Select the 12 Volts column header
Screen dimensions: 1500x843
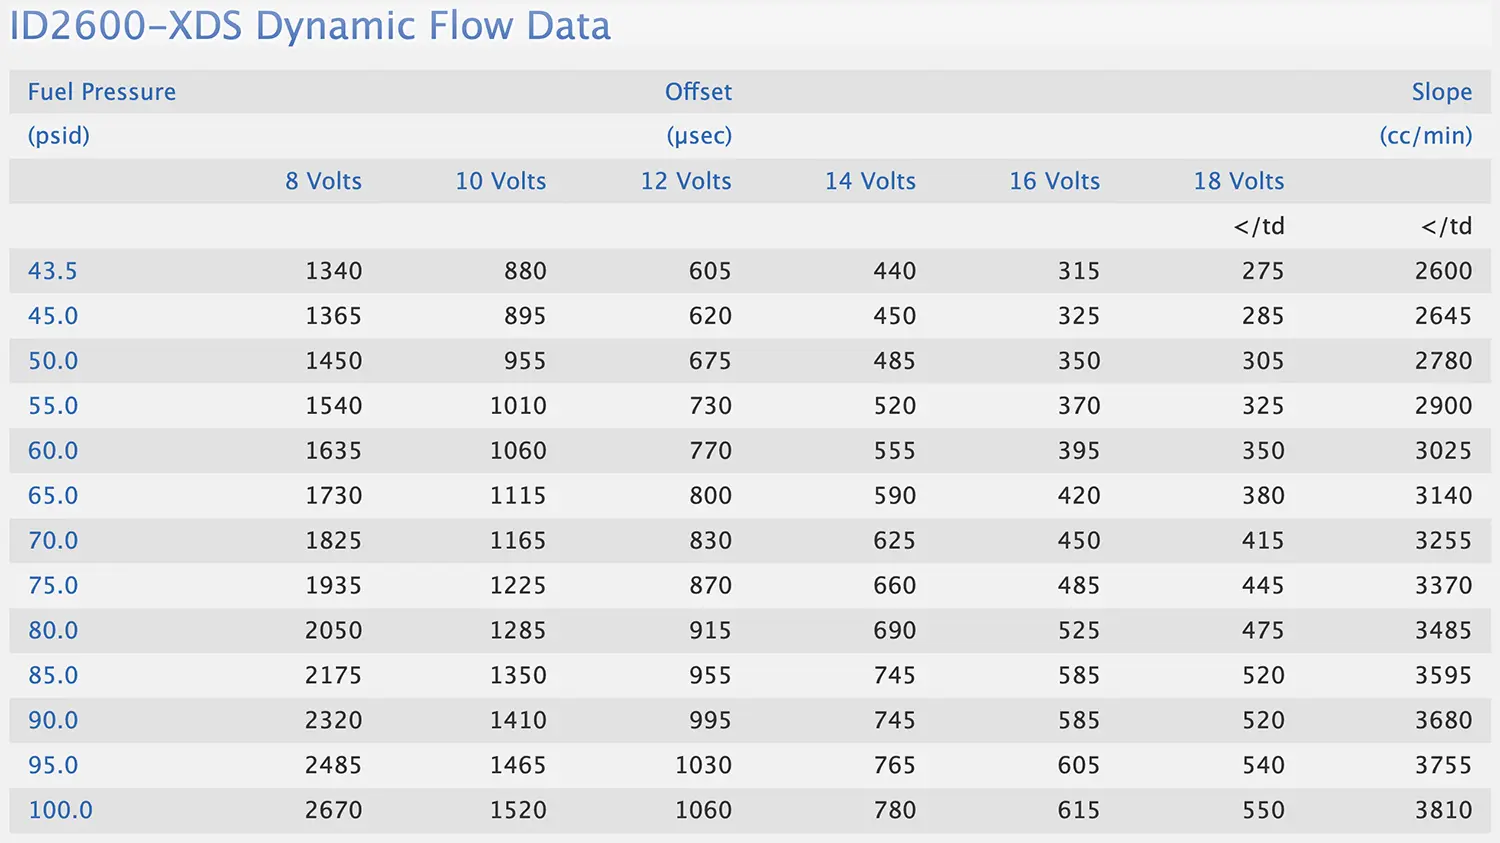(x=686, y=181)
